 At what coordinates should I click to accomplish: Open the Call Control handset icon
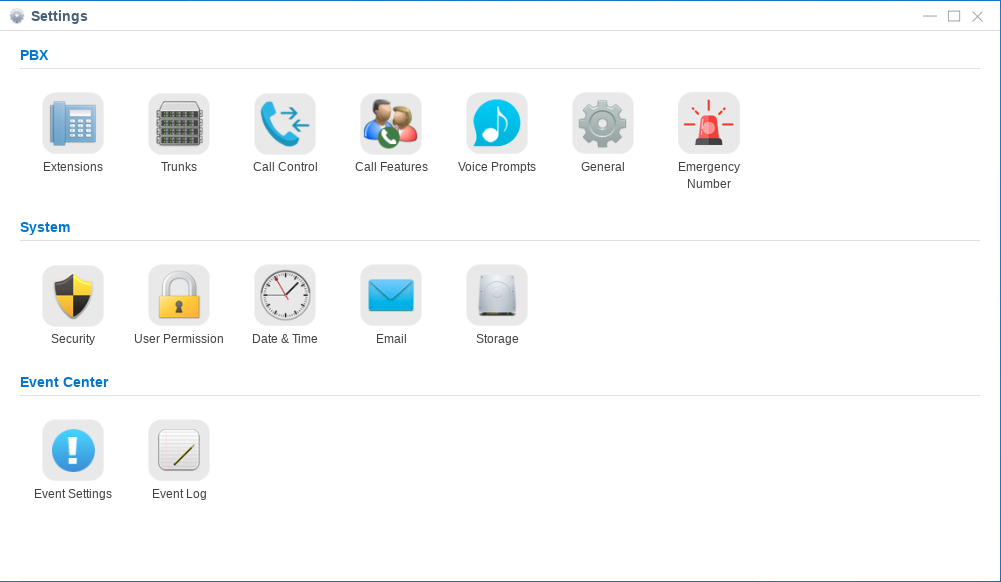285,123
